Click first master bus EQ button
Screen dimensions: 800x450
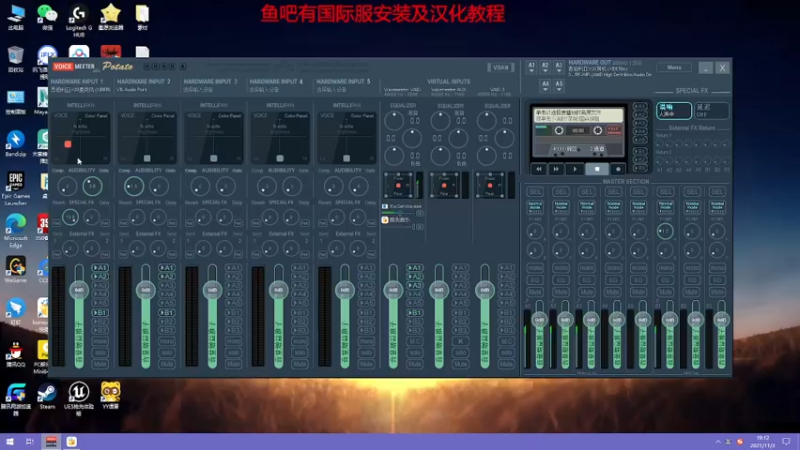click(x=535, y=280)
